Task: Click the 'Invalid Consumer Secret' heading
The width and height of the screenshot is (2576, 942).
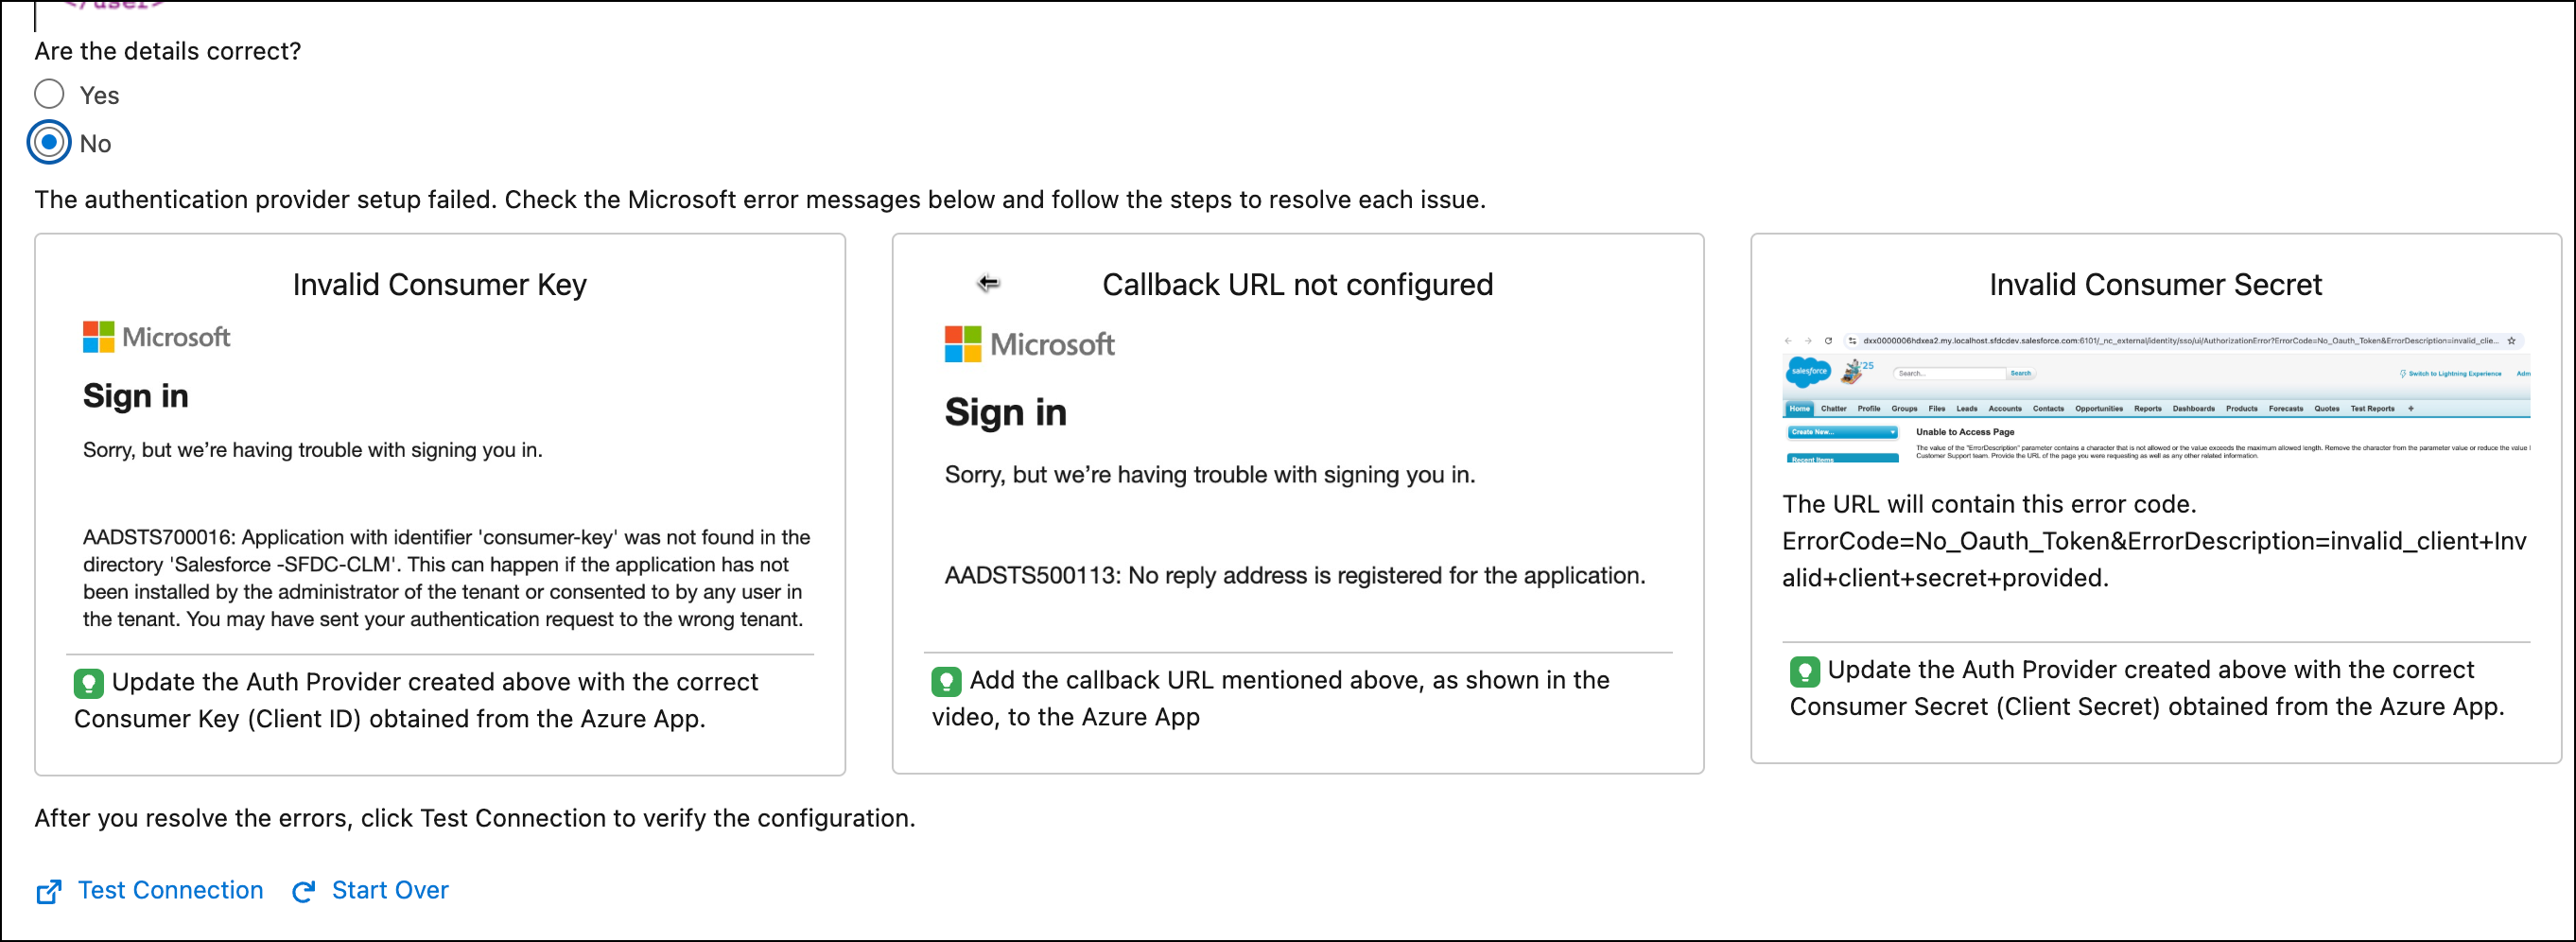Action: point(2156,285)
